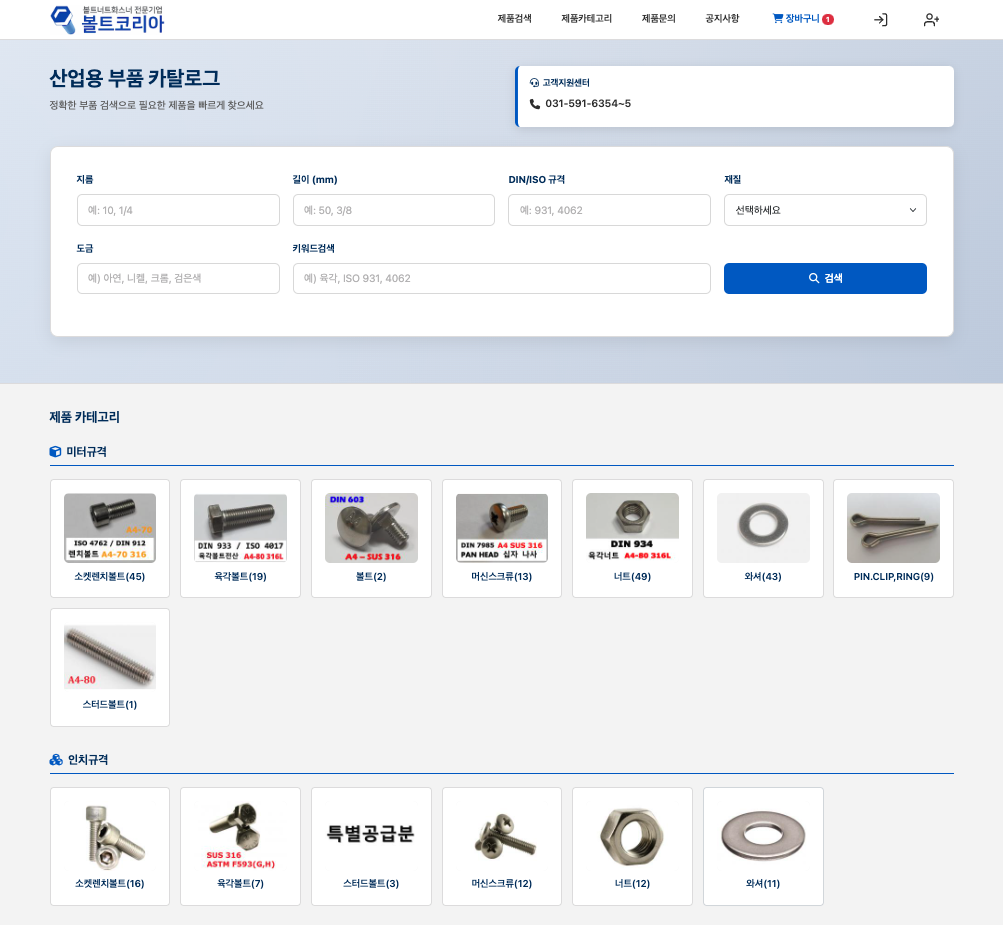This screenshot has width=1003, height=925.
Task: Open inch 너트(12) image
Action: click(x=632, y=836)
